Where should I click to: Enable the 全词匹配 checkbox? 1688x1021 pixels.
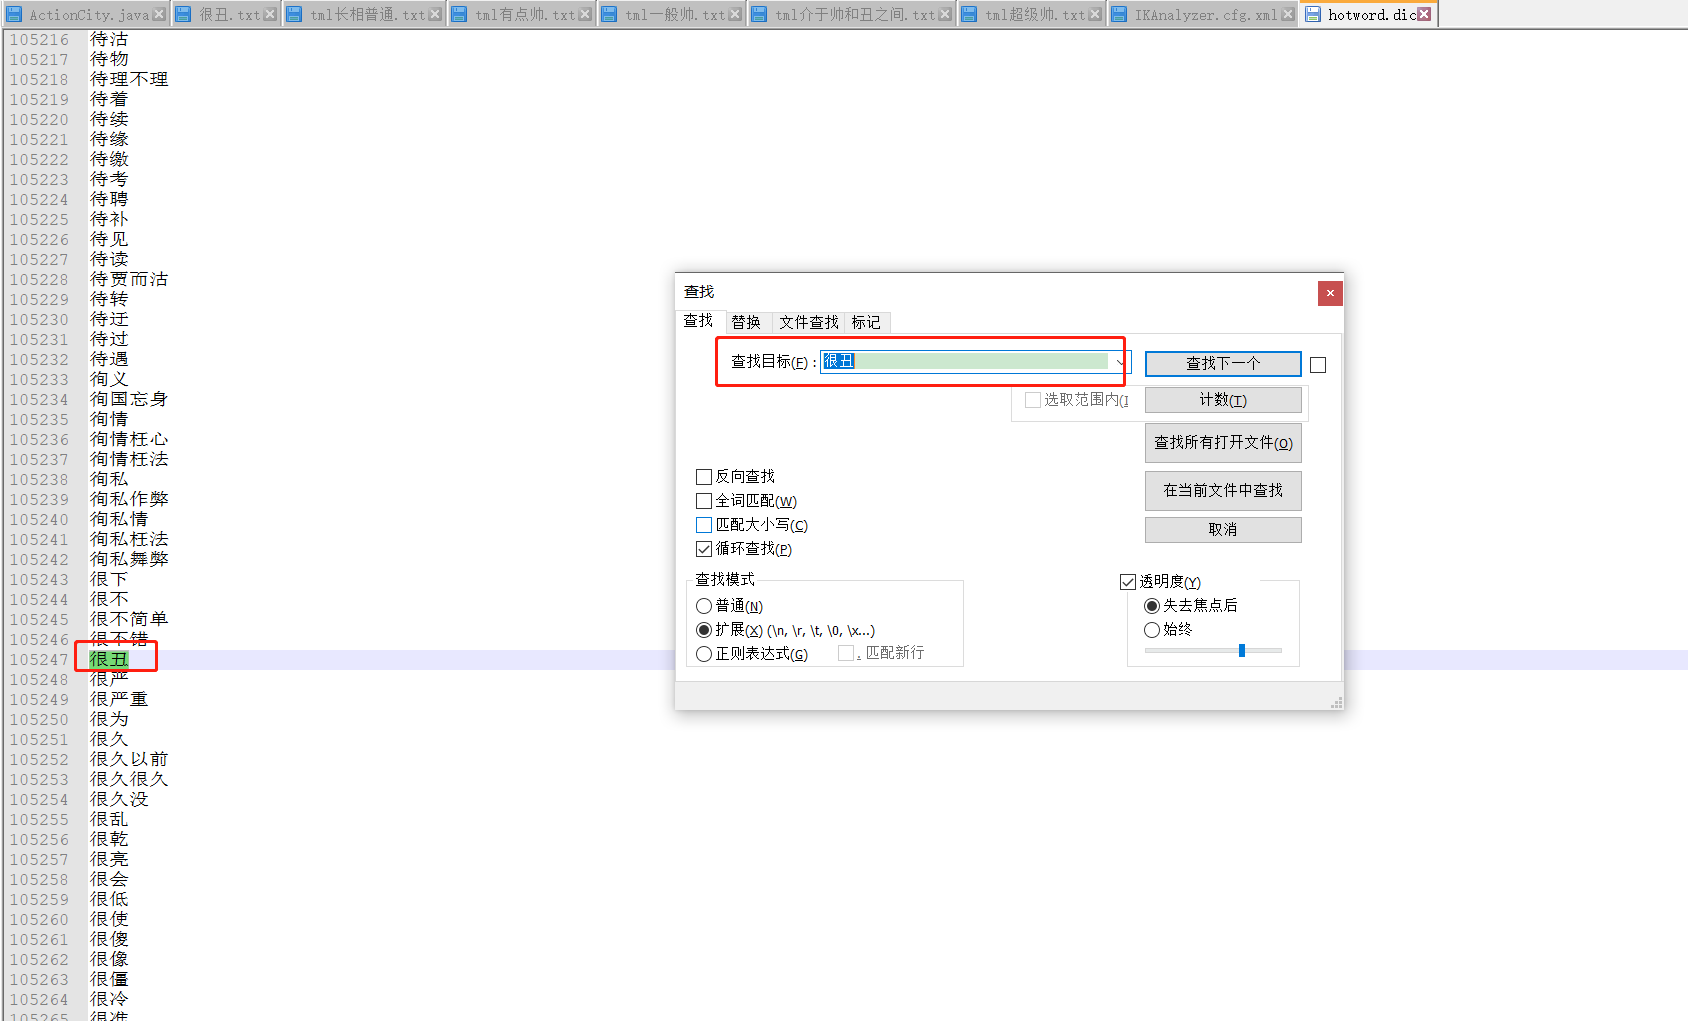704,500
